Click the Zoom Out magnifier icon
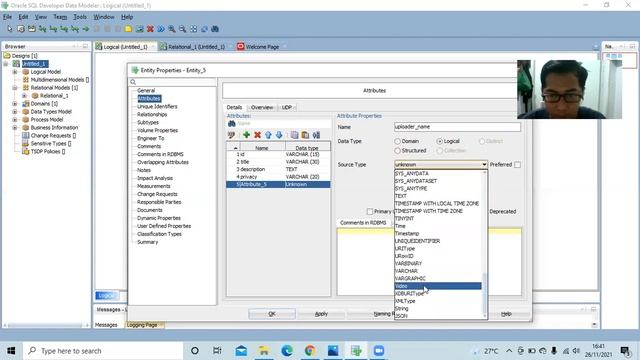The image size is (640, 360). coord(182,29)
